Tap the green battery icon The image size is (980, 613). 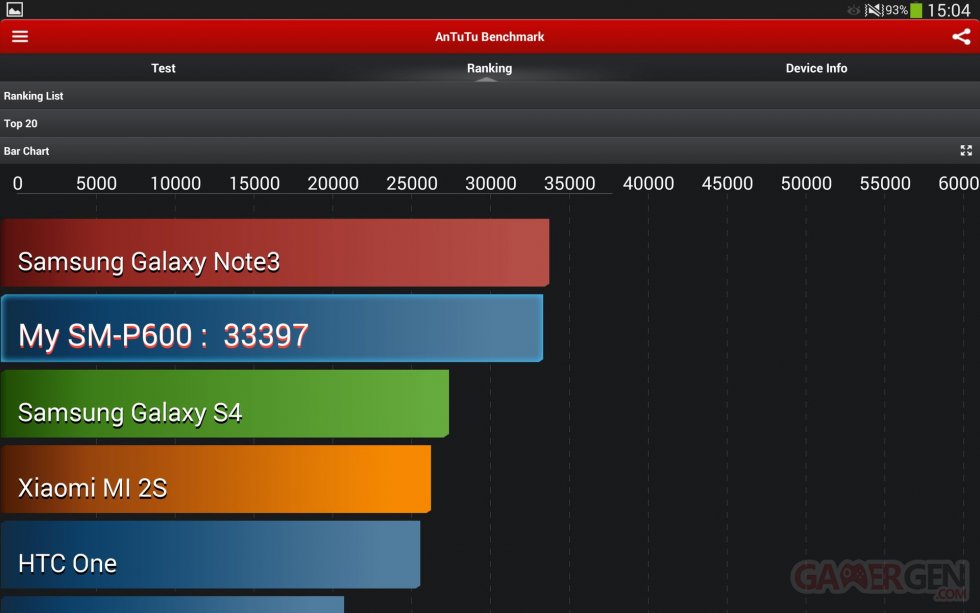coord(916,10)
